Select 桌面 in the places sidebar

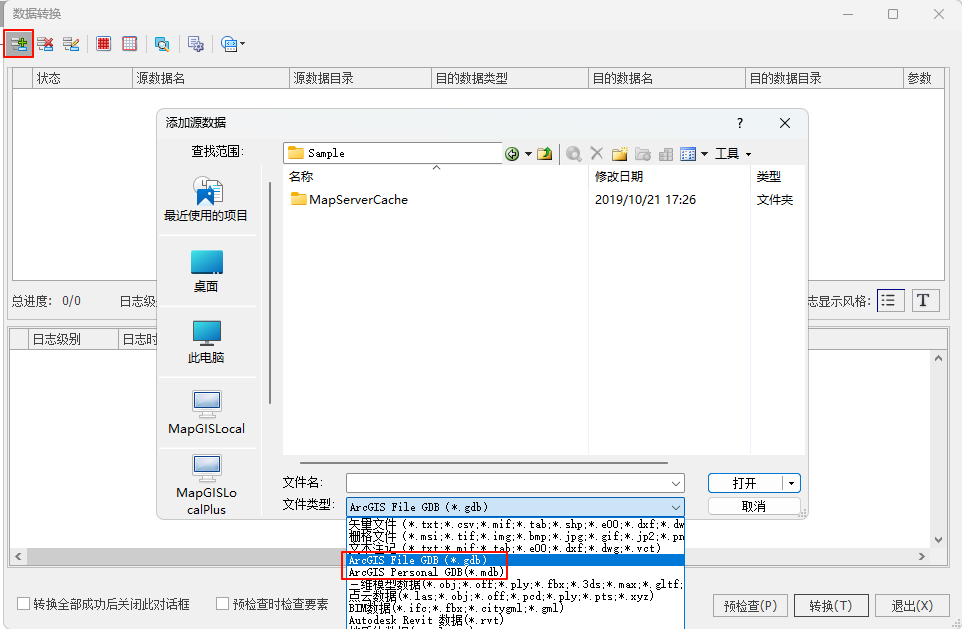206,271
